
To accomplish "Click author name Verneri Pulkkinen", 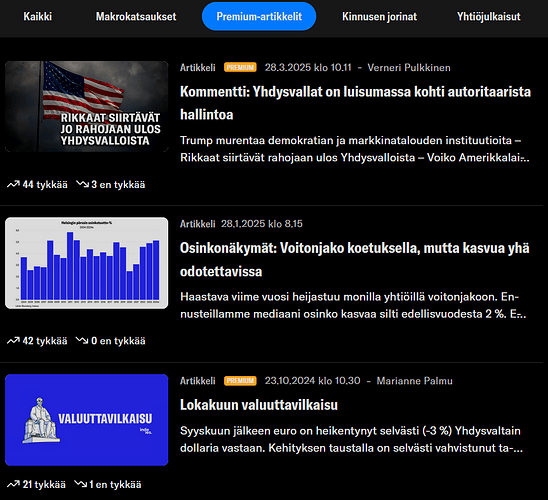I will (x=409, y=67).
